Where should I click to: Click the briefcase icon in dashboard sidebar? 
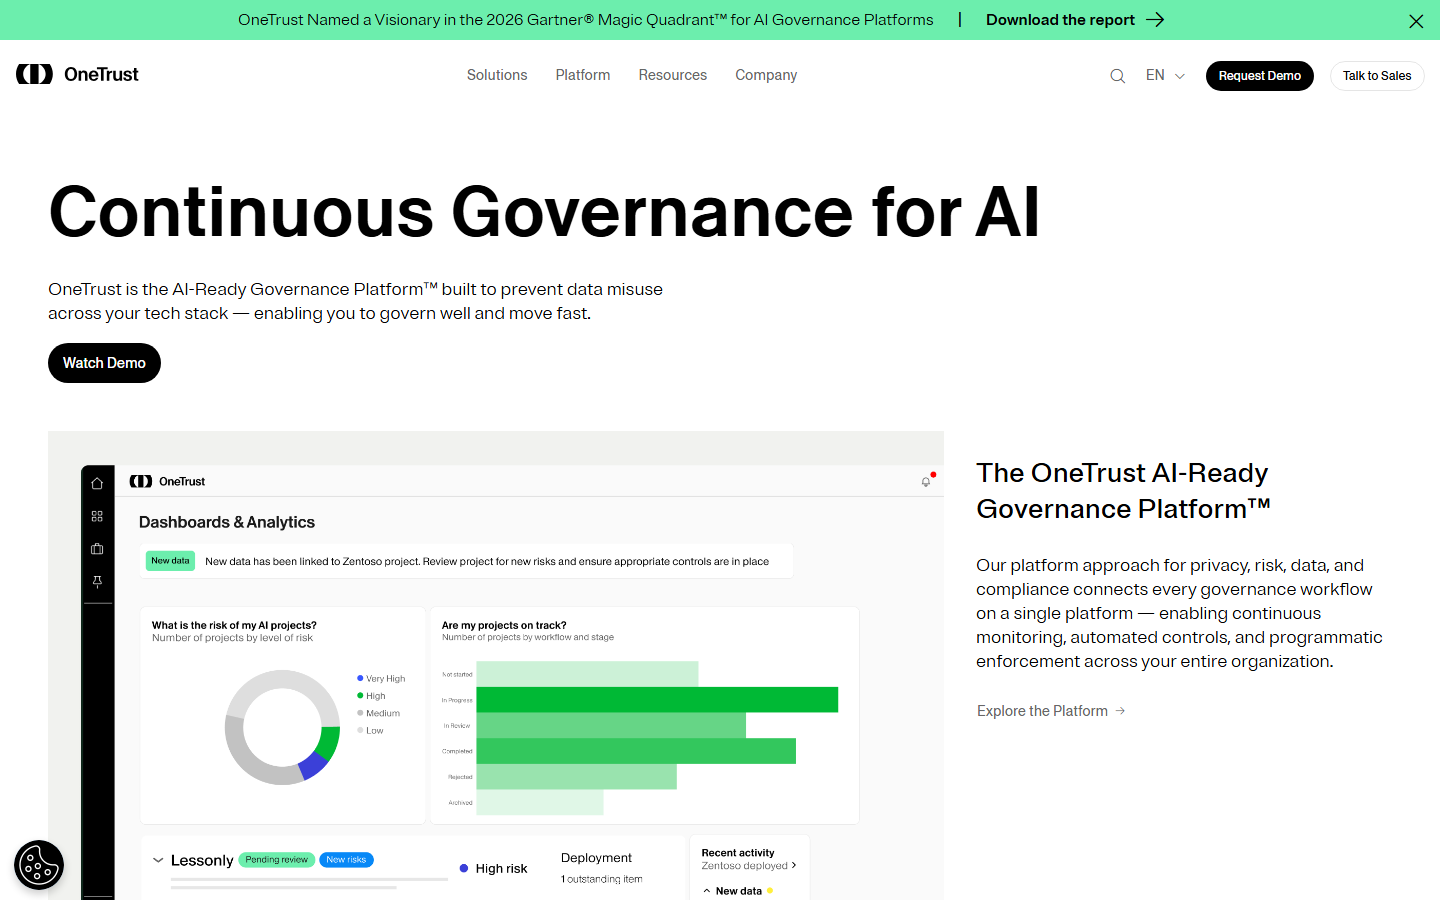coord(97,549)
